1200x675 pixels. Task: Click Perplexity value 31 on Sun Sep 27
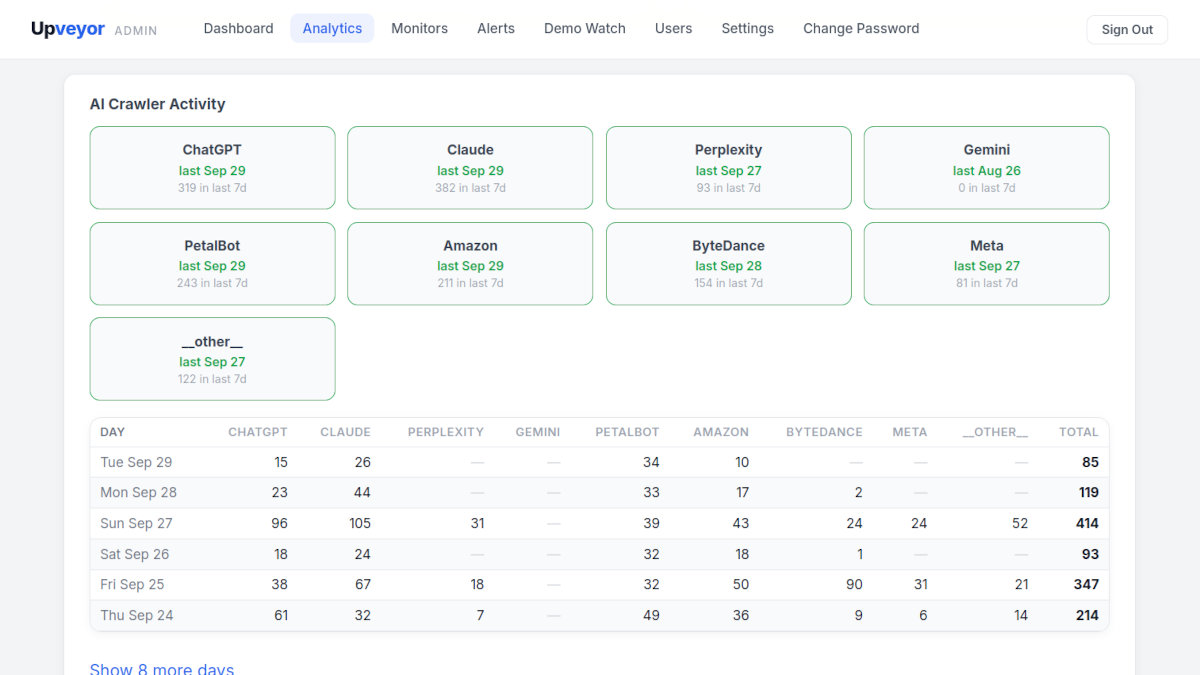(x=477, y=523)
